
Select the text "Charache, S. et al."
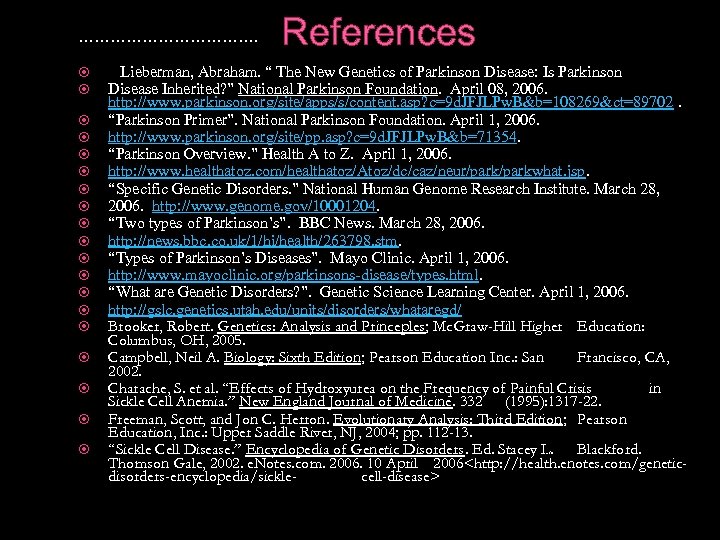point(163,388)
